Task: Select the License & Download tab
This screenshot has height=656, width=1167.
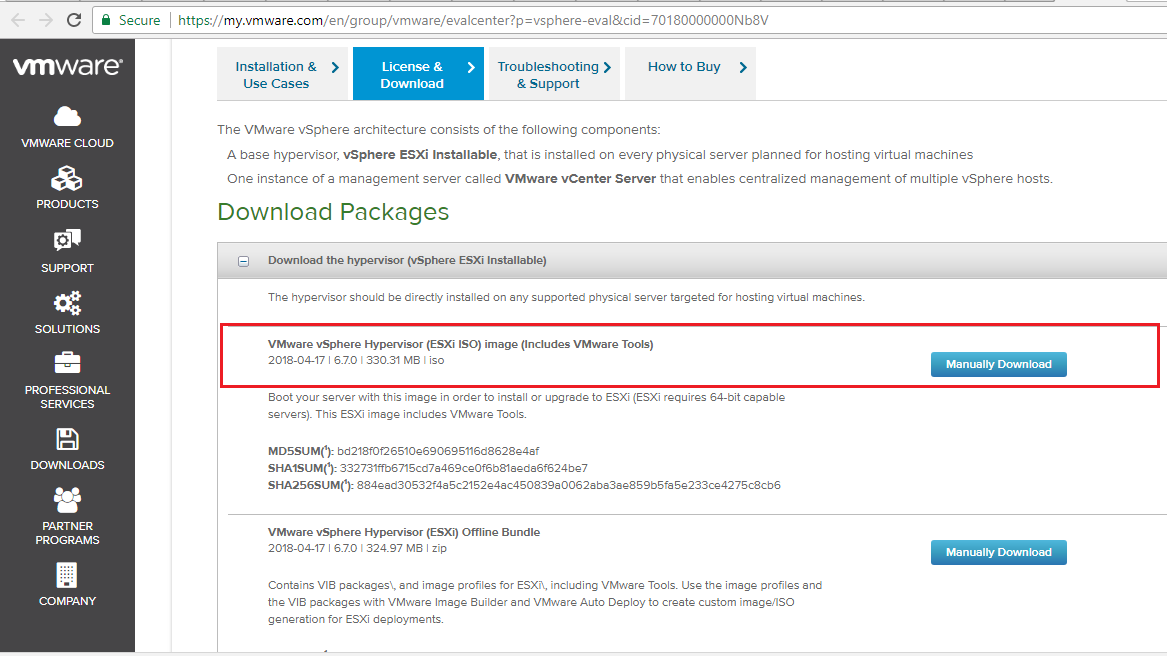Action: click(418, 74)
